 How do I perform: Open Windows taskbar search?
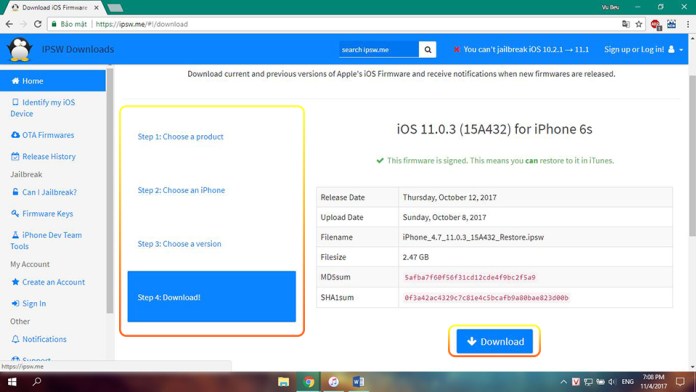37,381
